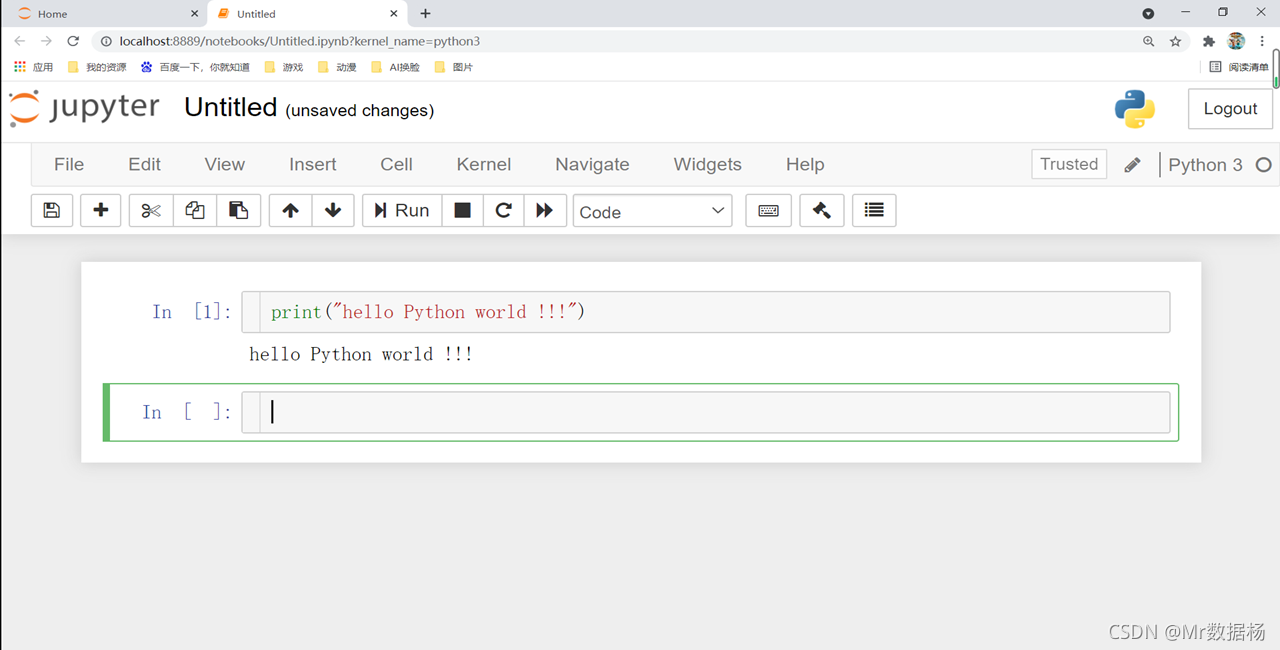Click the empty In [ ] prompt

(186, 412)
